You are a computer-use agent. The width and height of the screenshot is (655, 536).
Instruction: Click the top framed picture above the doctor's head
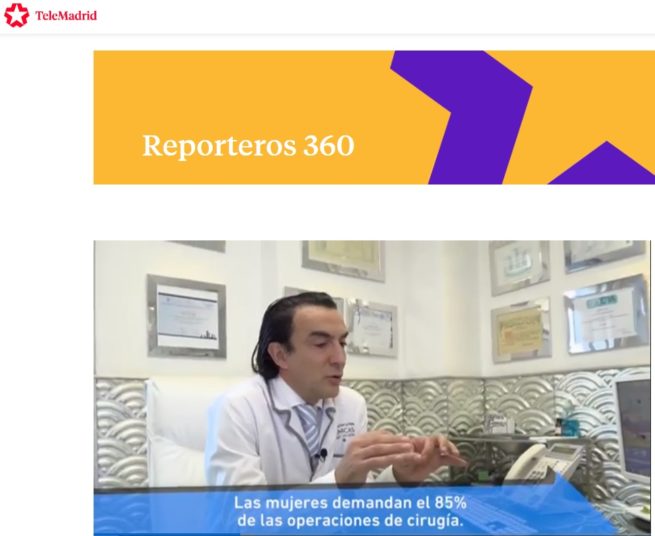pos(343,259)
